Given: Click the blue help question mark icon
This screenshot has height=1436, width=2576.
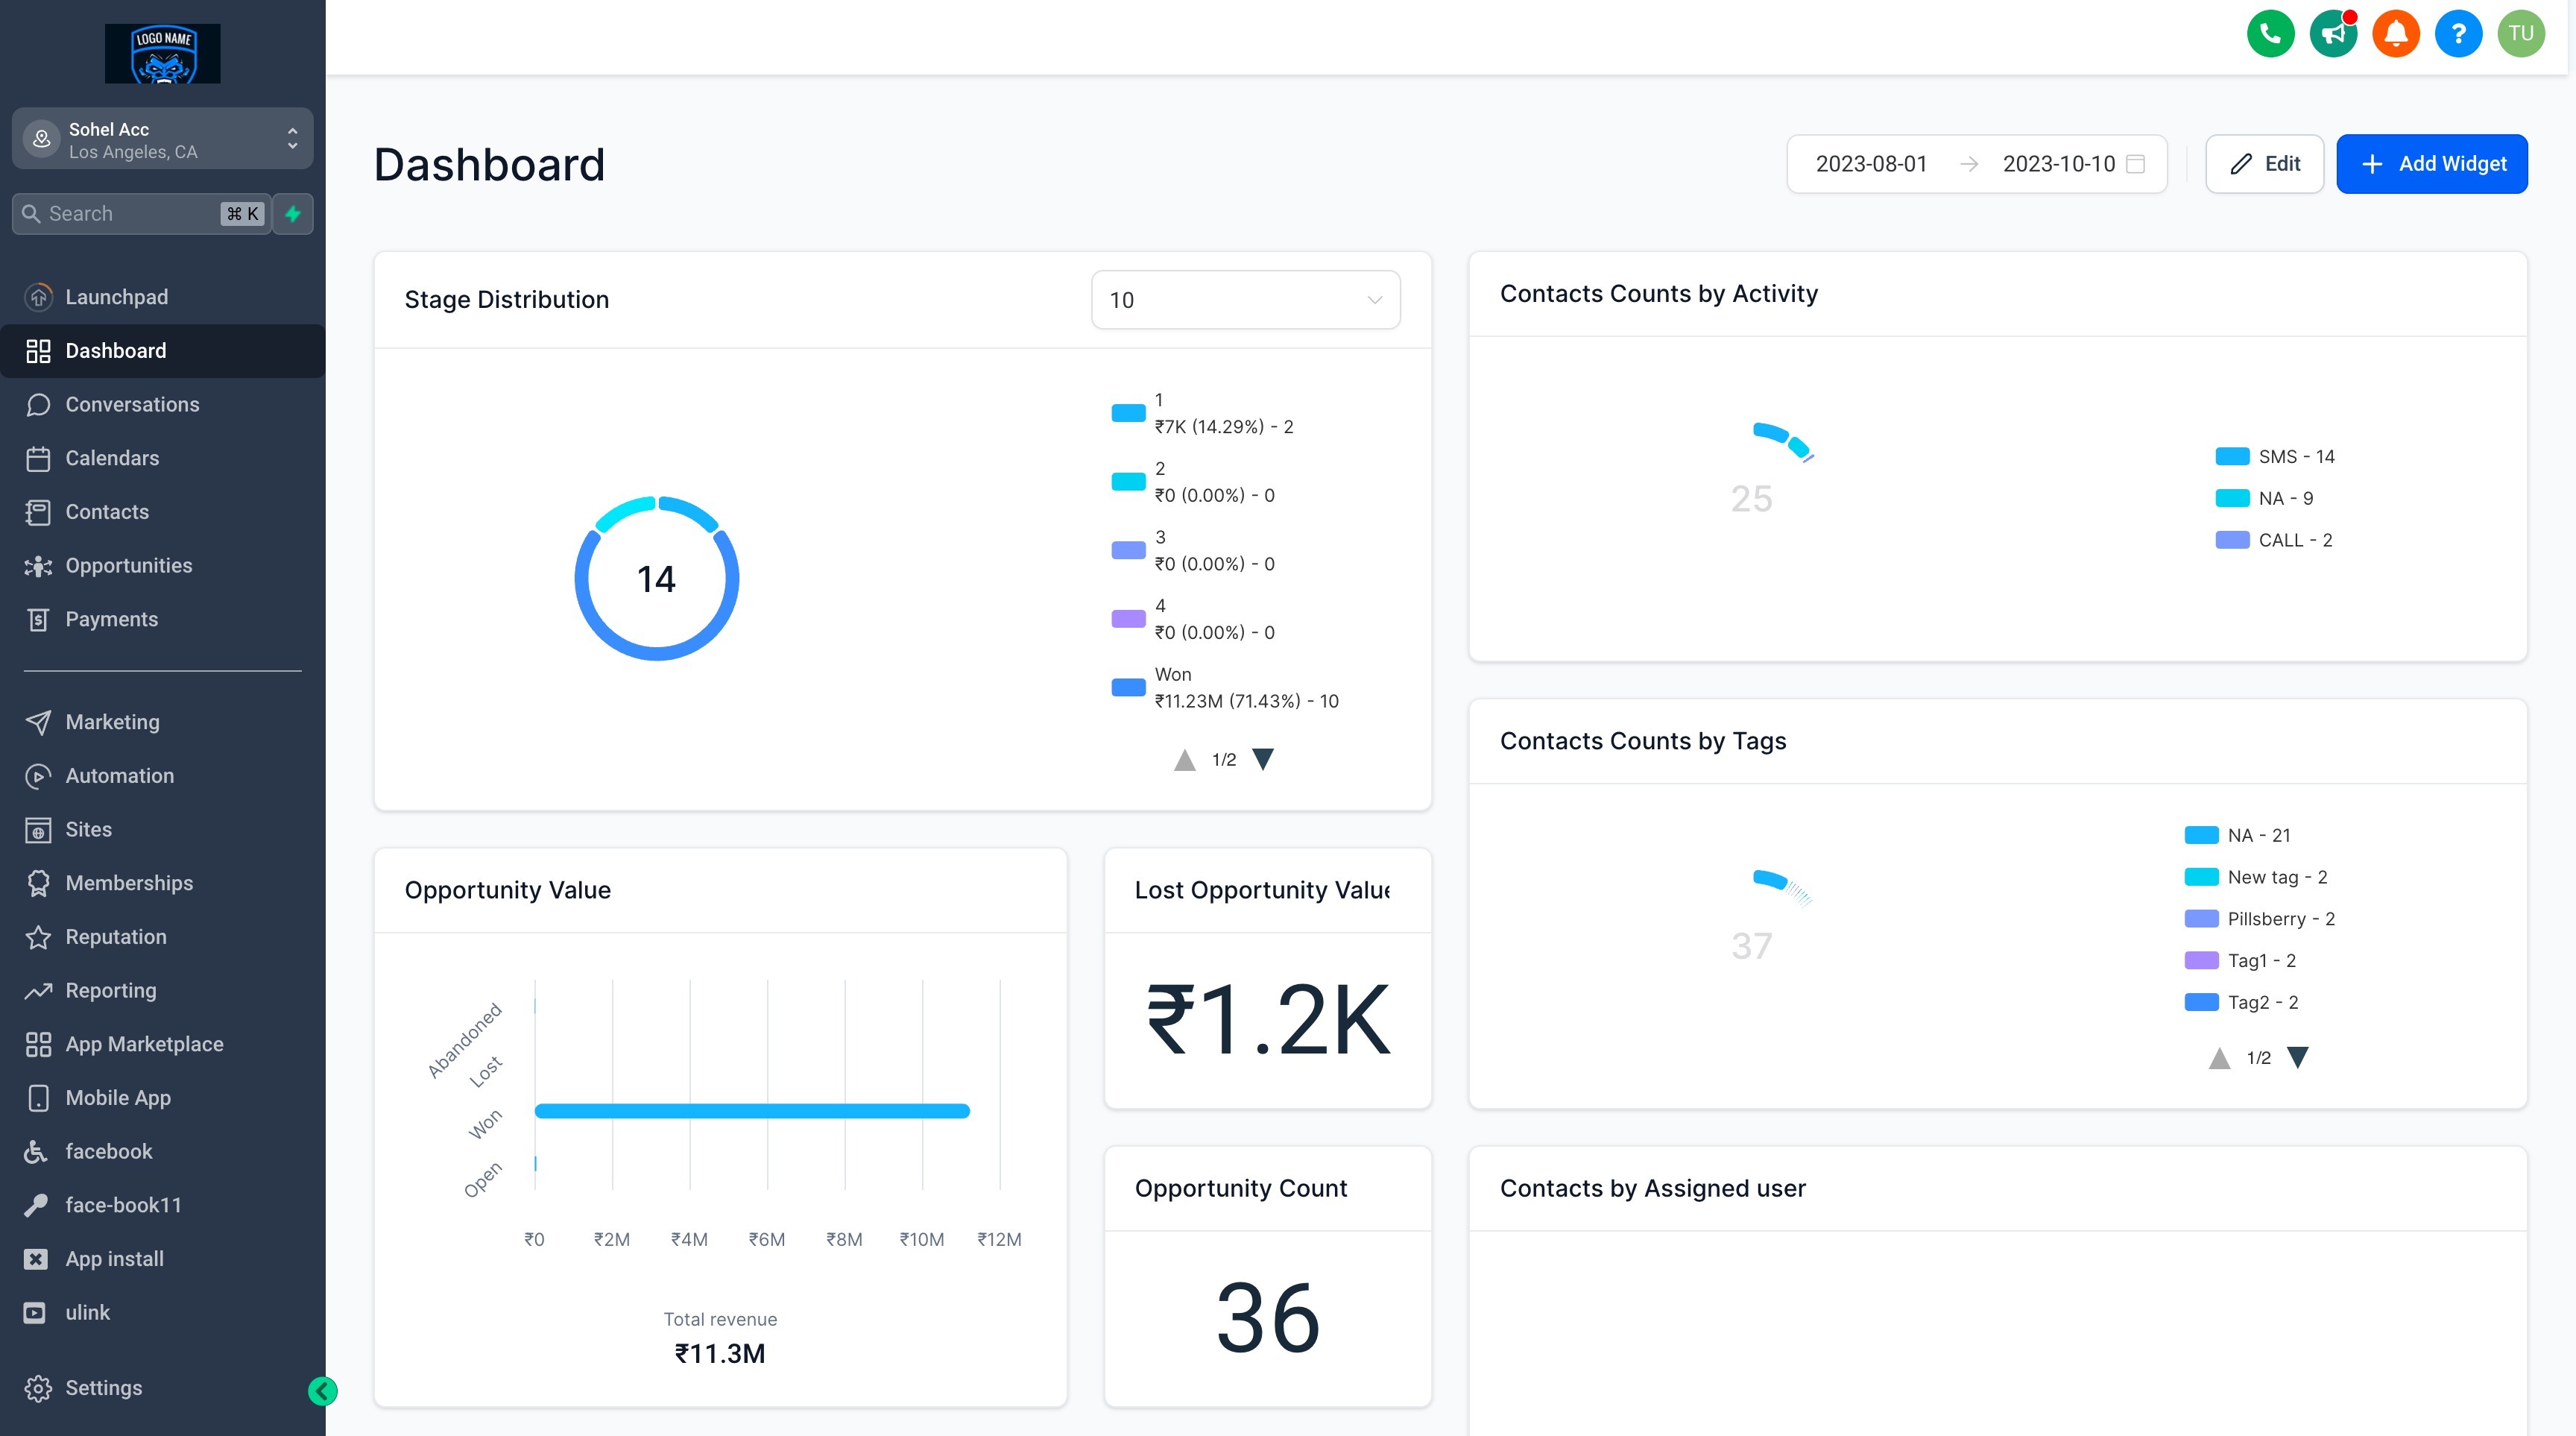Looking at the screenshot, I should click(2458, 34).
